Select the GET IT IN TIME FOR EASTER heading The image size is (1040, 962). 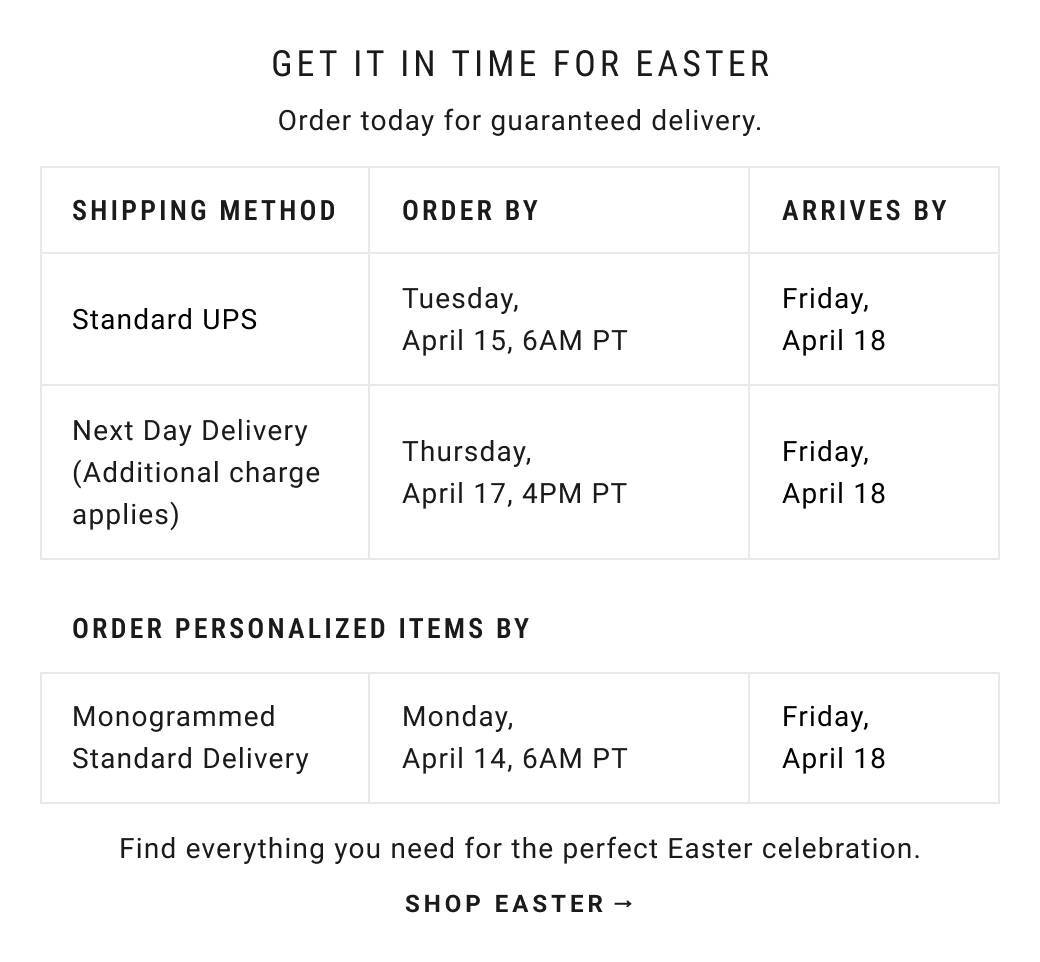521,64
